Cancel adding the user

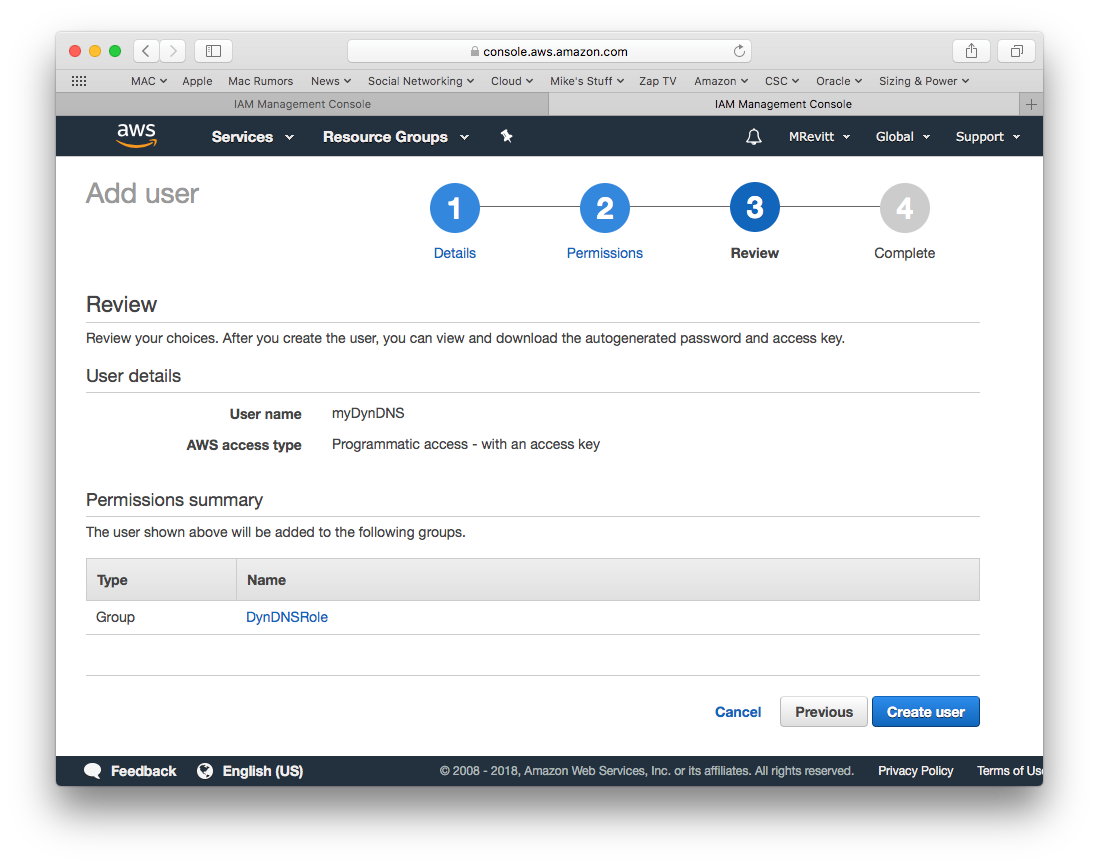pyautogui.click(x=738, y=712)
